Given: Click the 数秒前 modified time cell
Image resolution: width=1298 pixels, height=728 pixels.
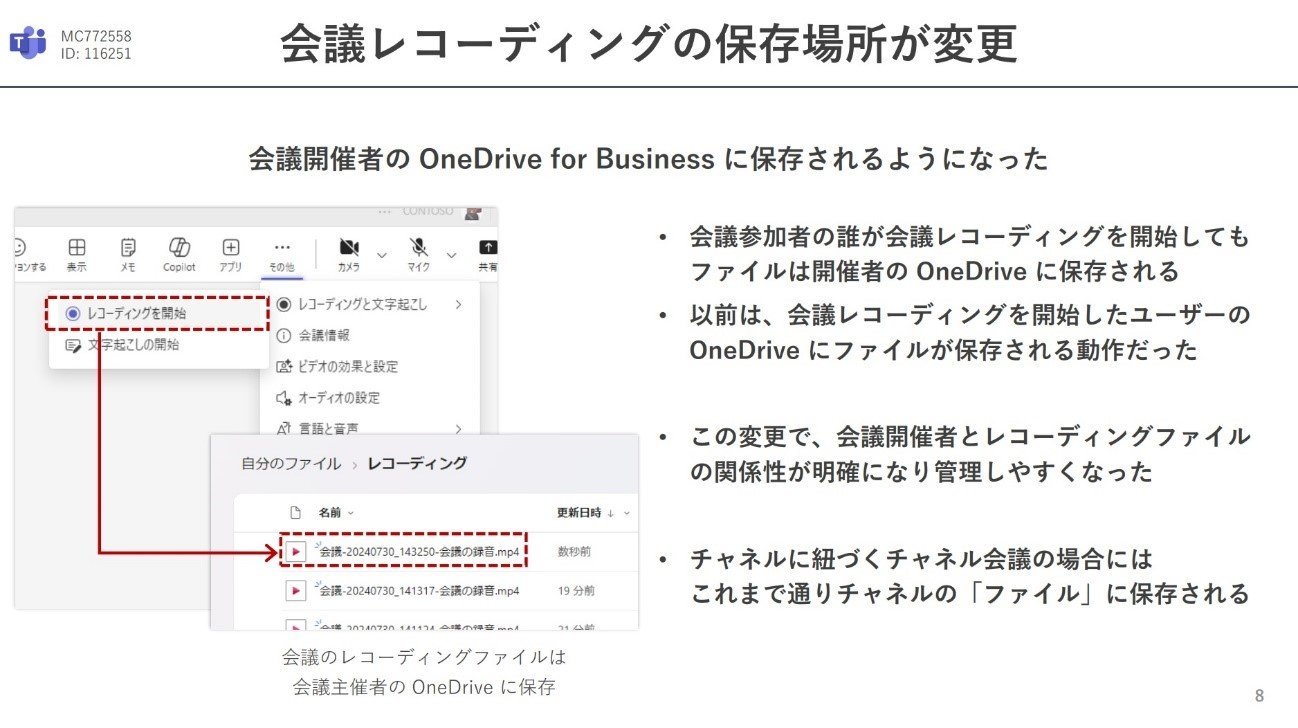Looking at the screenshot, I should 575,551.
